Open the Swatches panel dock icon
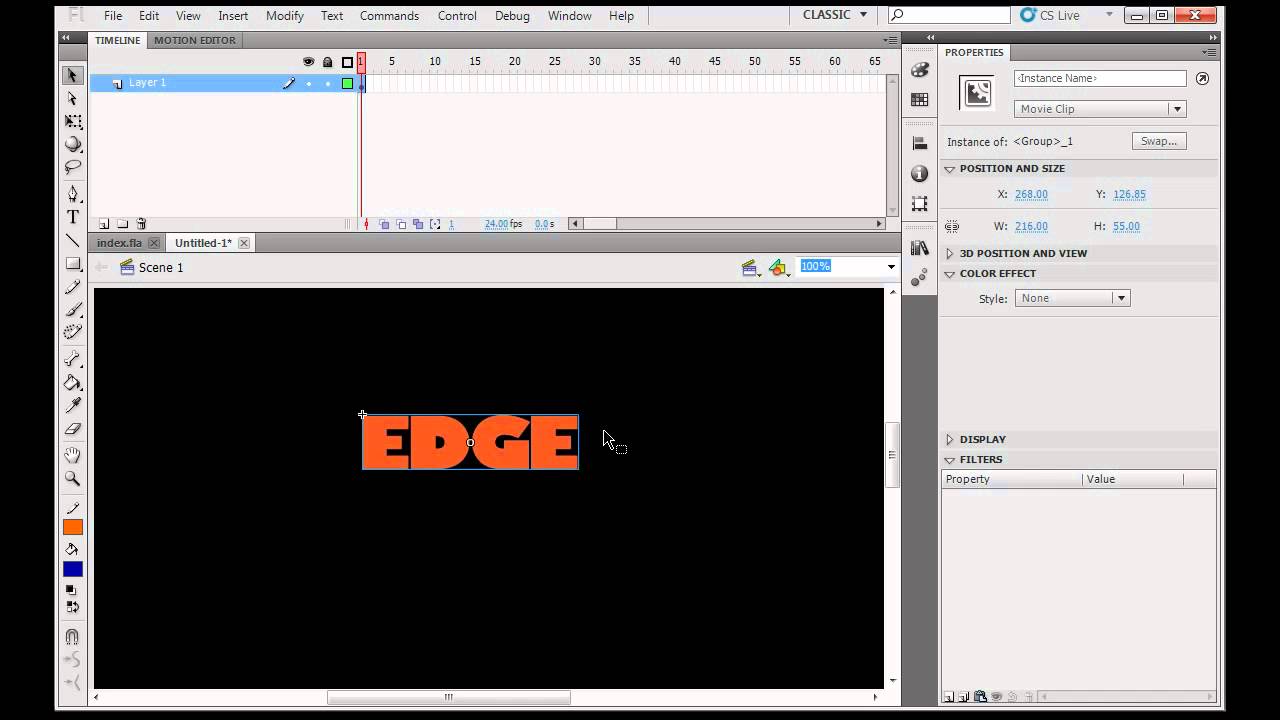The image size is (1280, 720). pyautogui.click(x=920, y=100)
